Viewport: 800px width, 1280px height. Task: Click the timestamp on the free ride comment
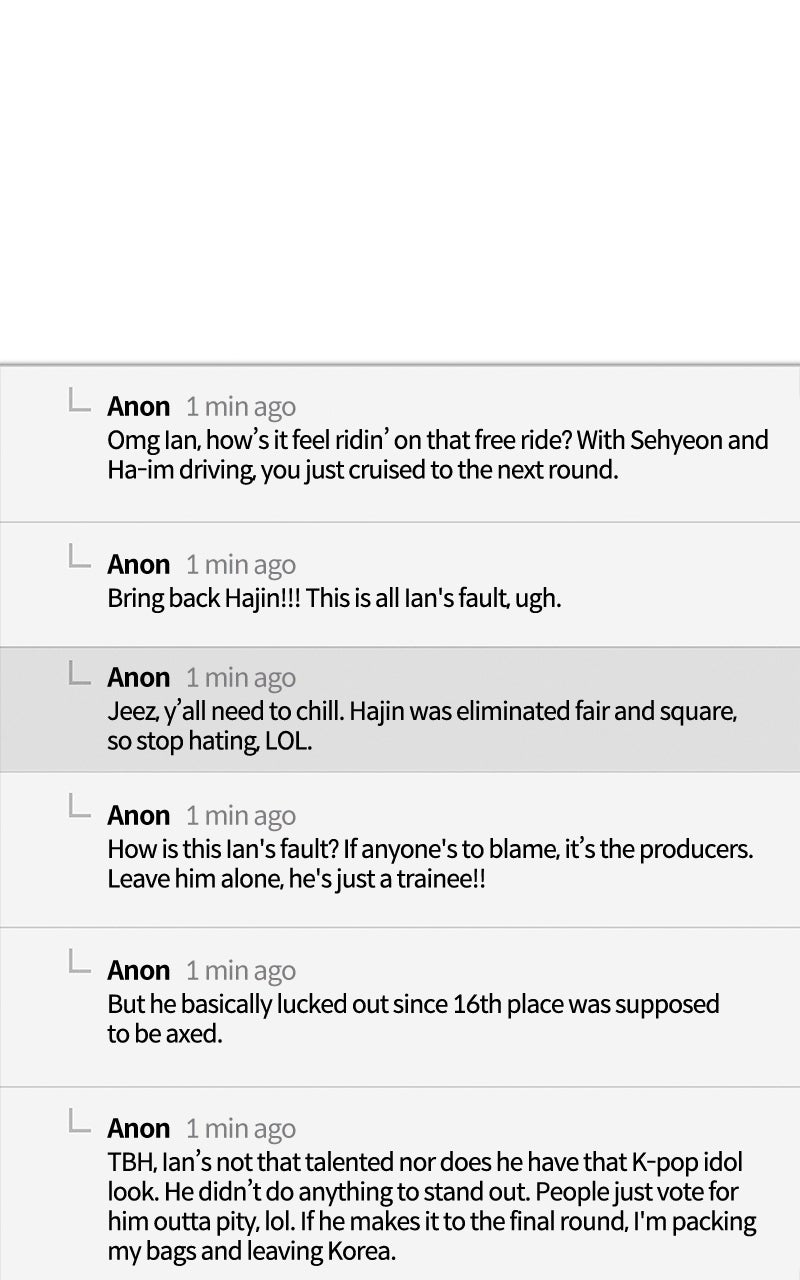[240, 407]
